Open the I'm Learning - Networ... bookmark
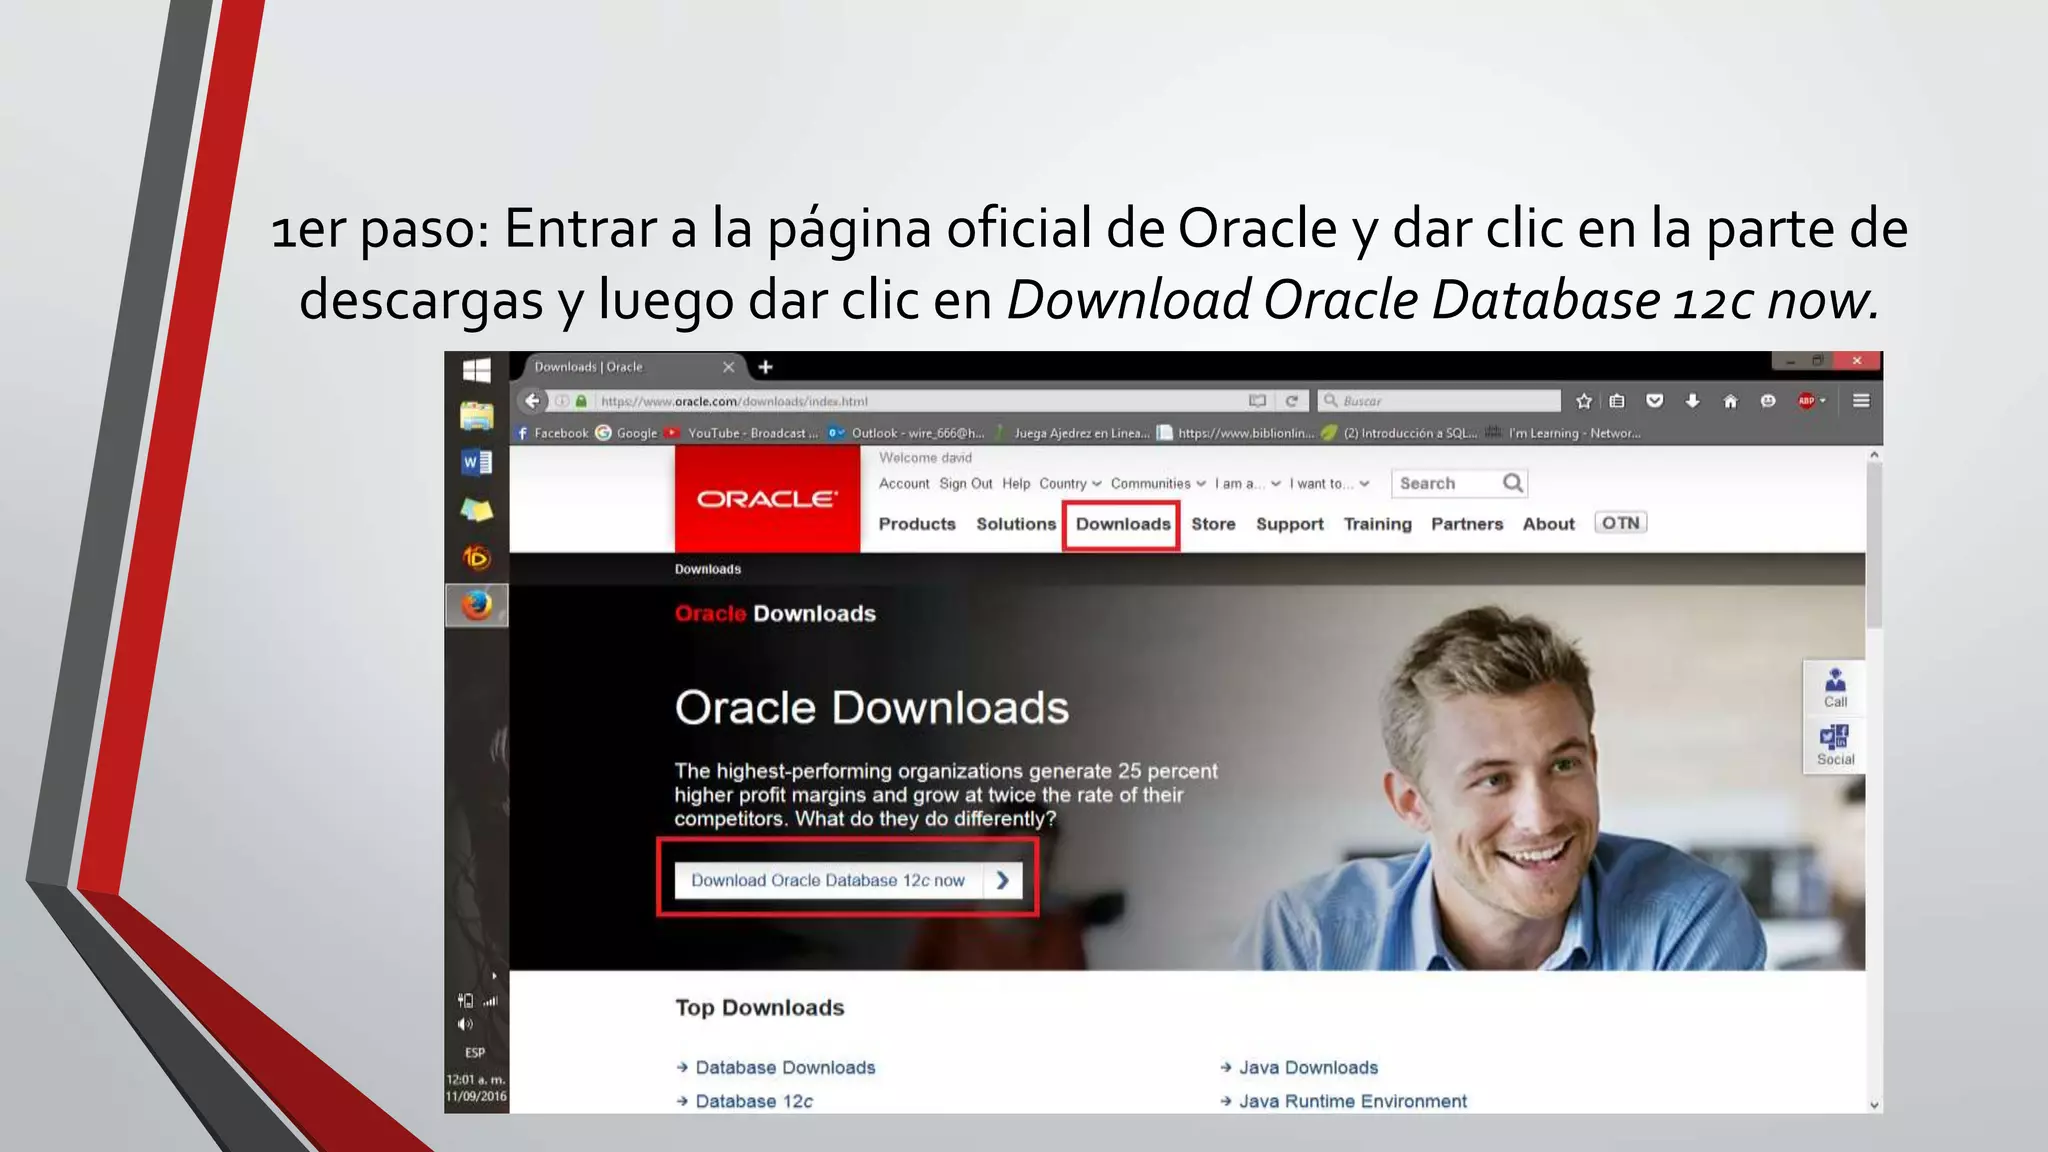 pos(1563,433)
